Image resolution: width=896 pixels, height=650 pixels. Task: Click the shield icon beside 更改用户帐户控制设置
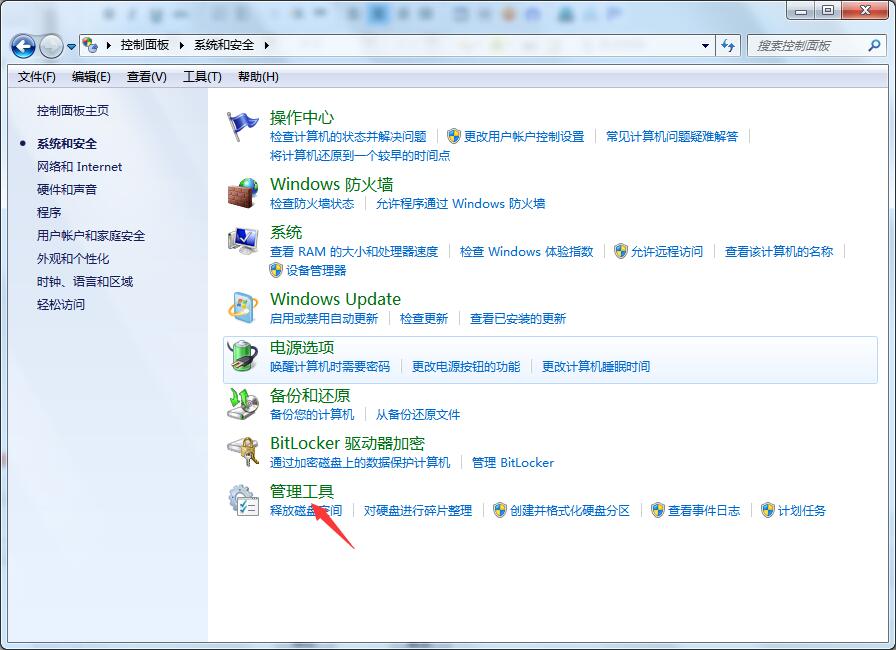(454, 136)
